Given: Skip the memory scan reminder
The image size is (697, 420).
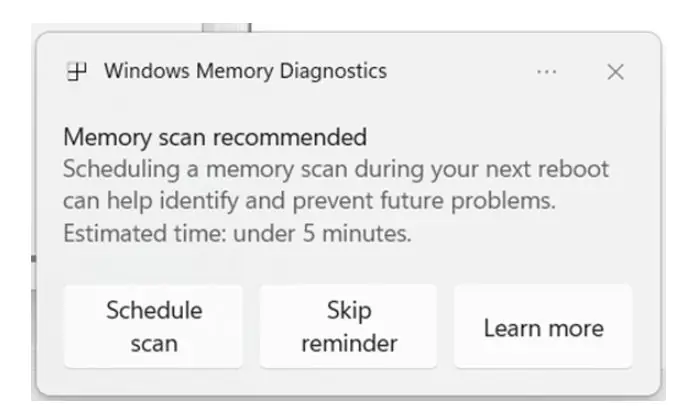Looking at the screenshot, I should tap(348, 327).
